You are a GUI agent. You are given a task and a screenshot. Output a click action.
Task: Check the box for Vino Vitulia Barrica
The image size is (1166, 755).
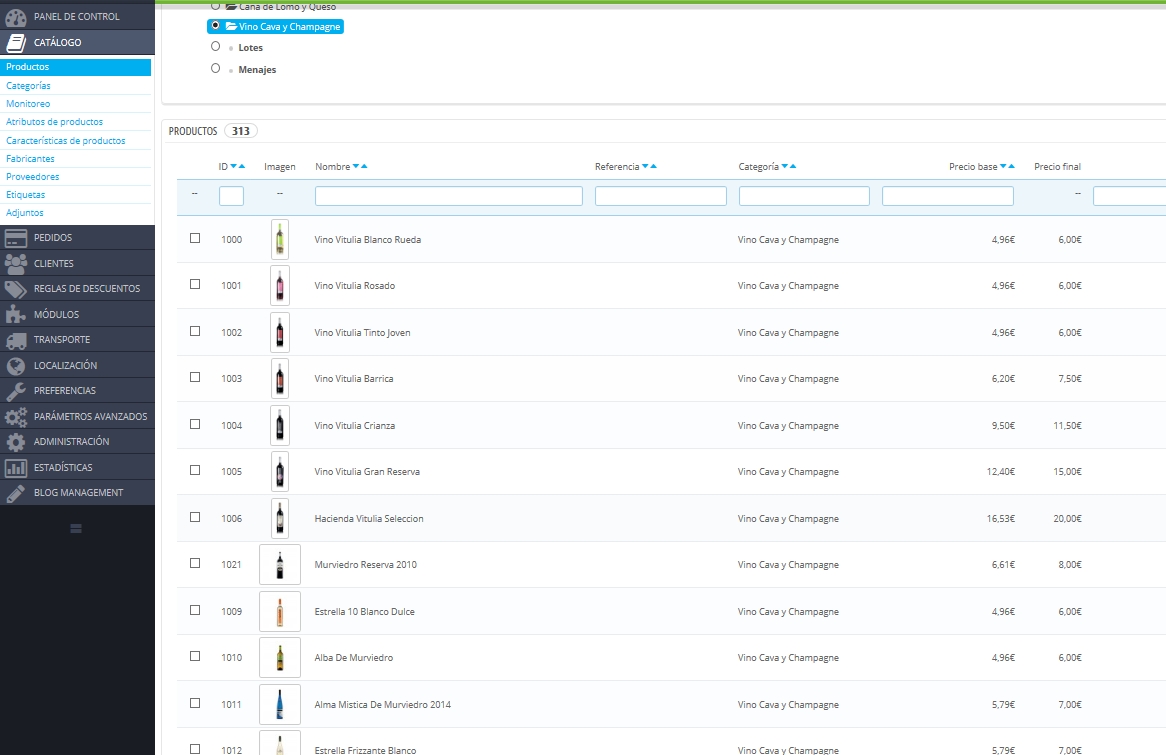coord(195,377)
